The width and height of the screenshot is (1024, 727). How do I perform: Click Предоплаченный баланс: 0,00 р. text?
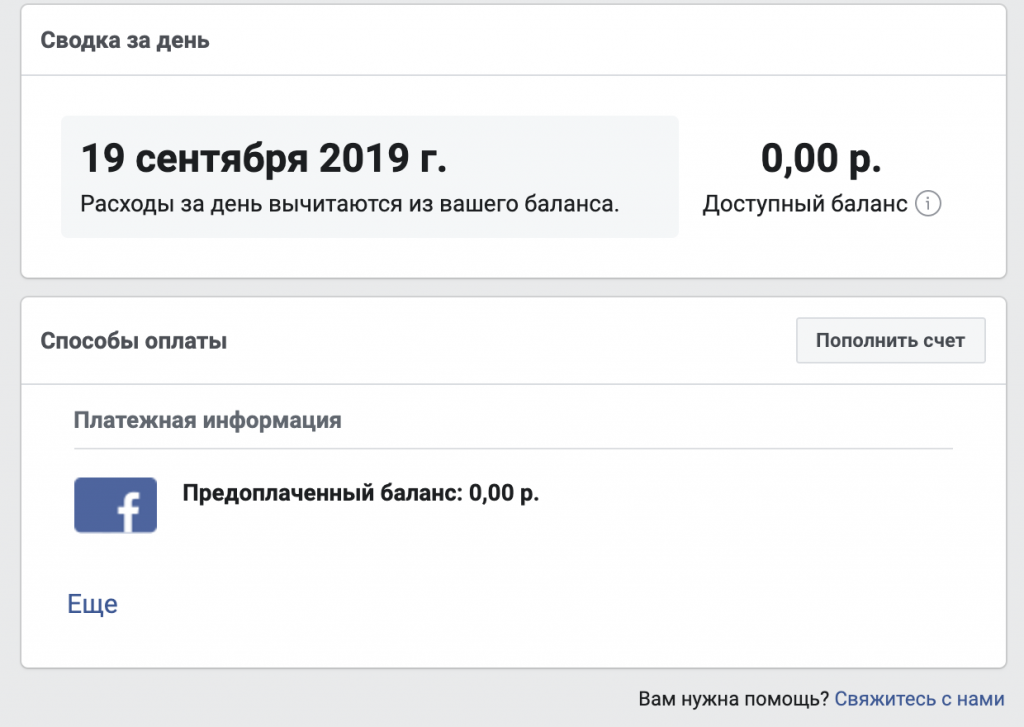[360, 493]
